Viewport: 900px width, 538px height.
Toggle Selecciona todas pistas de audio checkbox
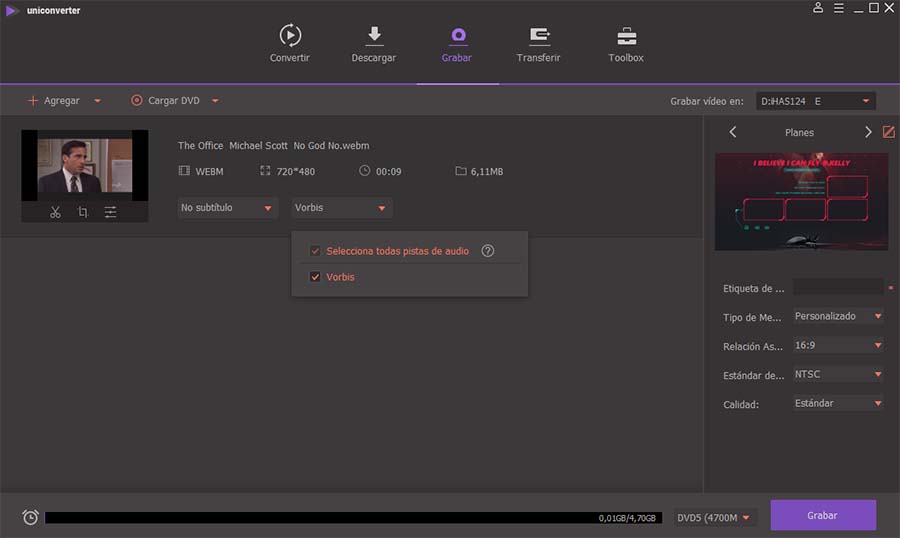pos(315,251)
